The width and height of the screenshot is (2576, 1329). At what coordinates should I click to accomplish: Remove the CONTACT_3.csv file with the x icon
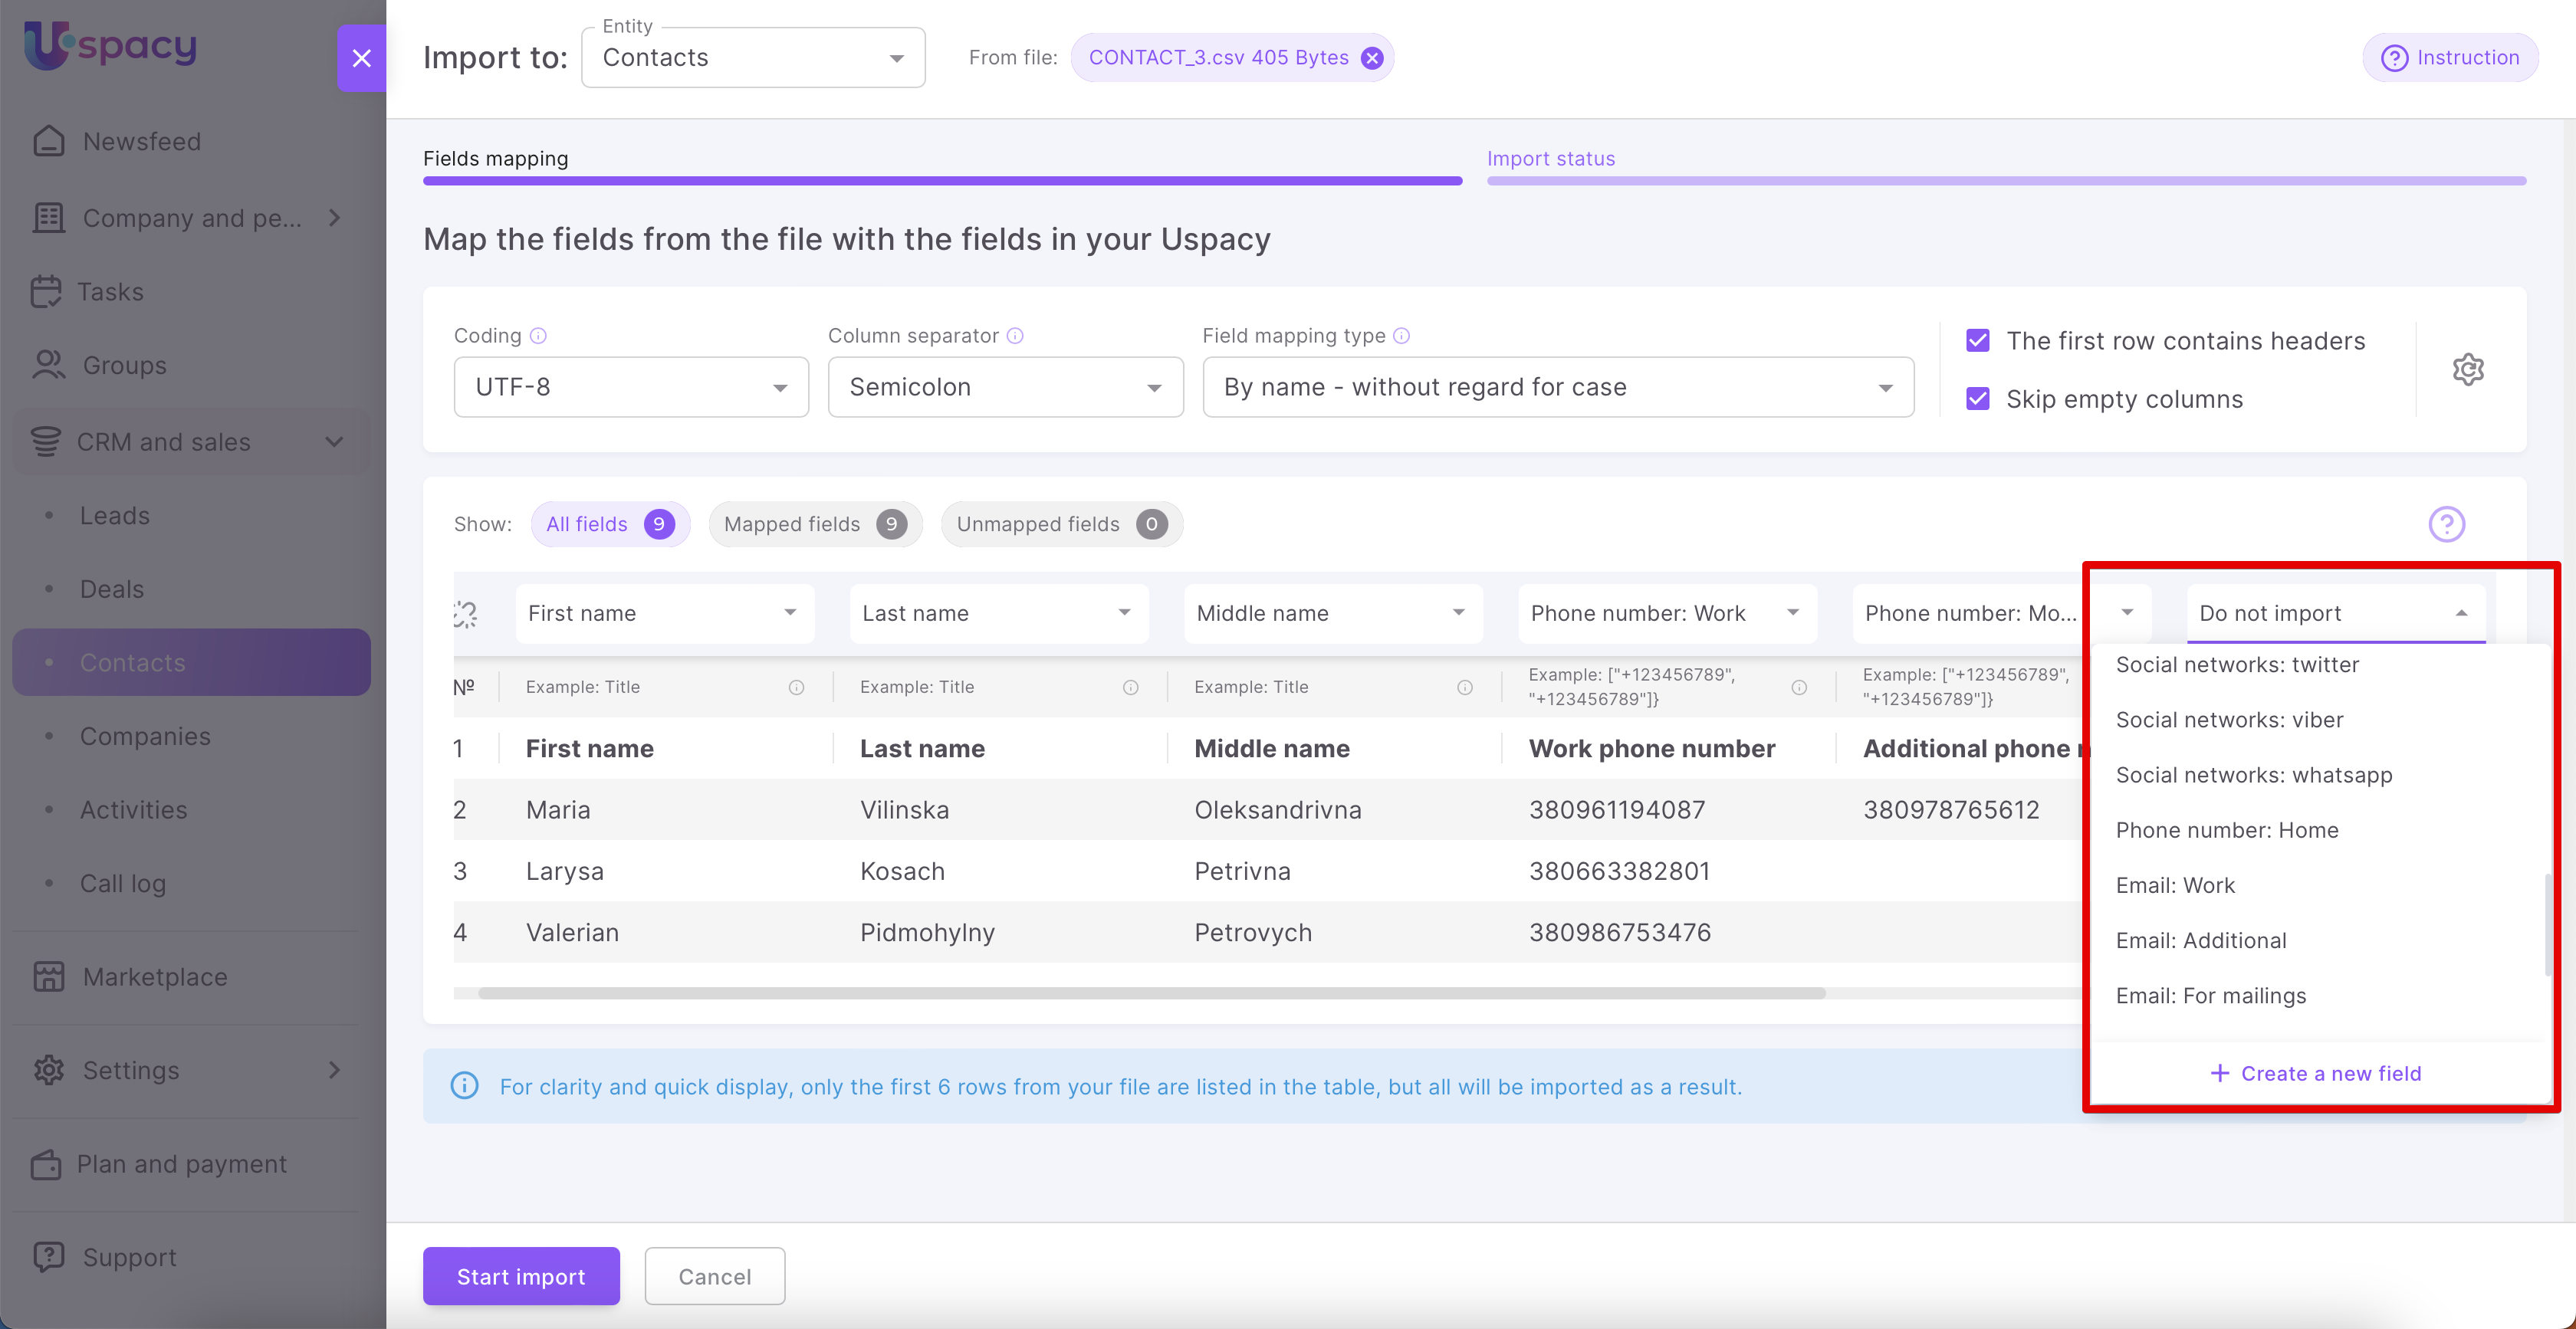[1372, 58]
